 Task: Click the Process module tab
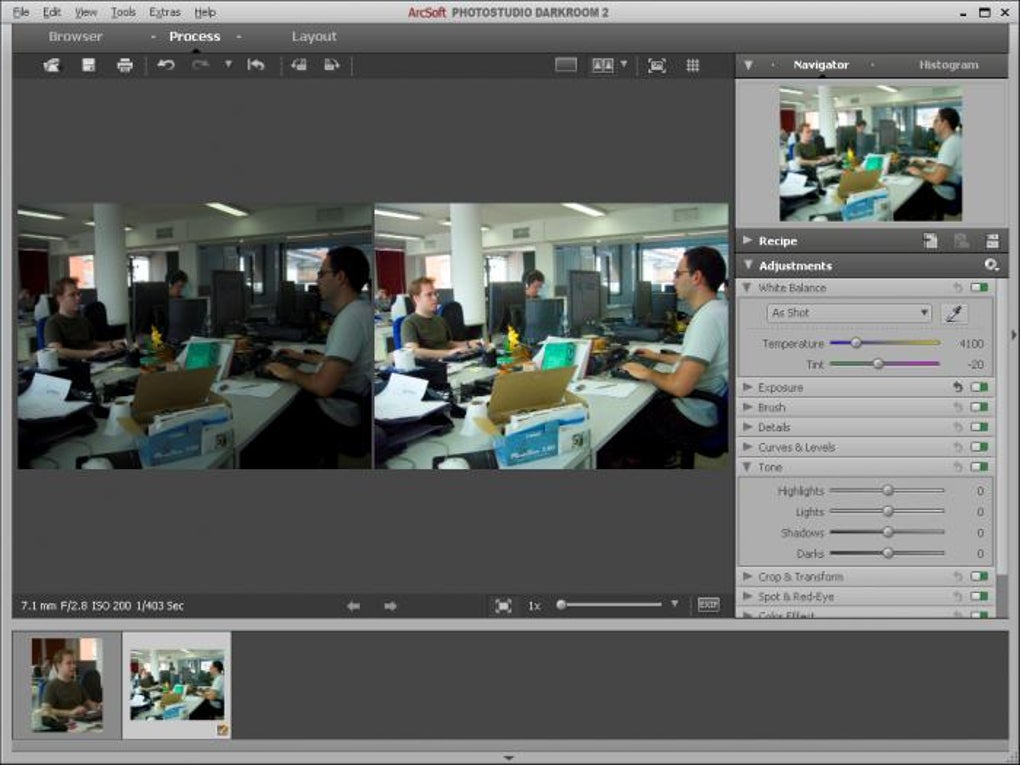pos(195,37)
